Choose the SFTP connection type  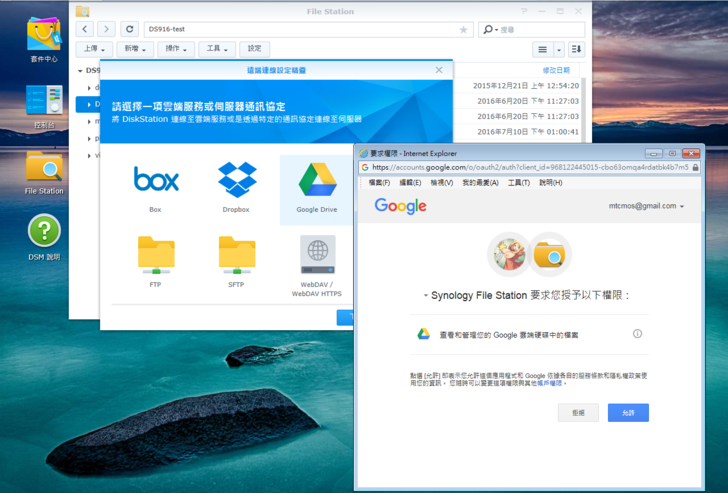[237, 255]
